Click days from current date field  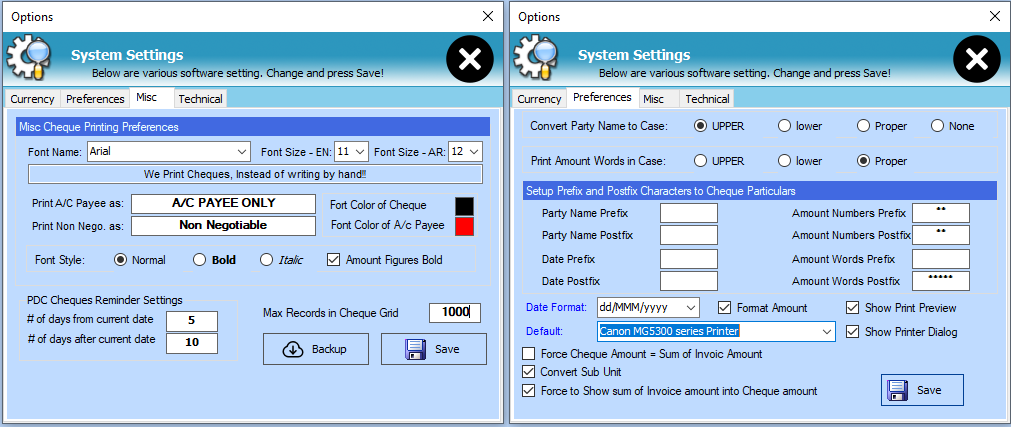coord(192,321)
